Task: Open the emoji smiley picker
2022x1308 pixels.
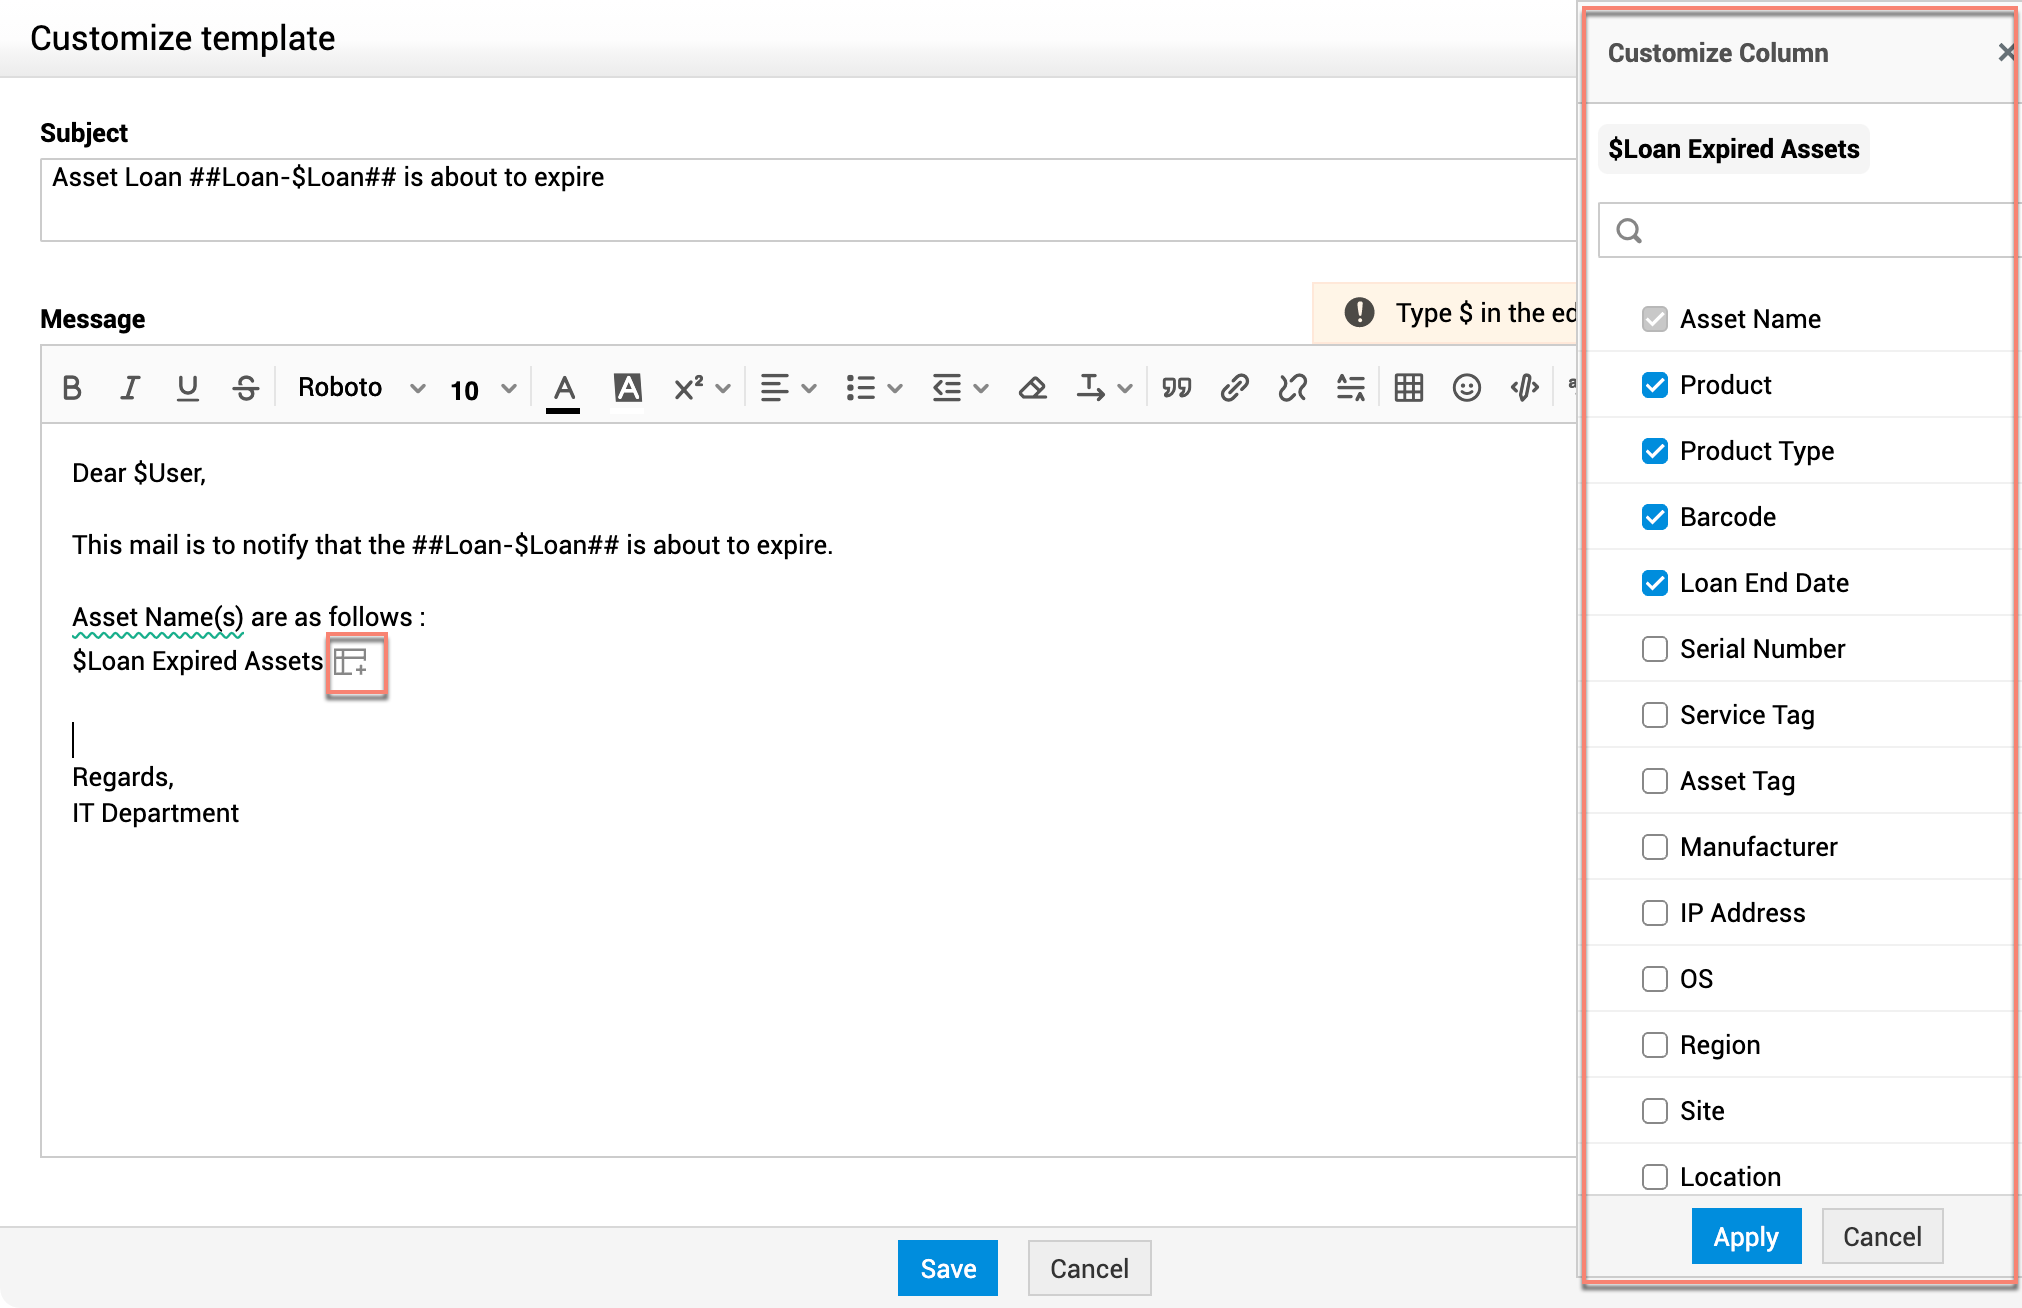Action: click(x=1466, y=388)
